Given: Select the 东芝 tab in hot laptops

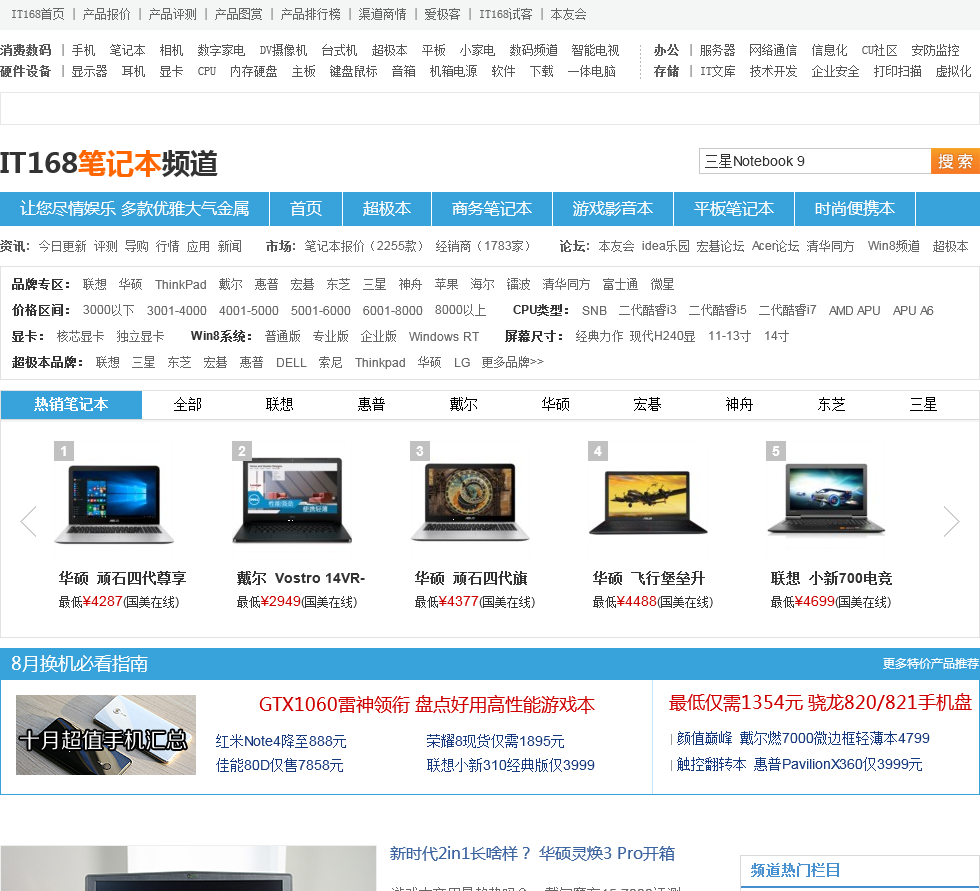Looking at the screenshot, I should tap(831, 405).
